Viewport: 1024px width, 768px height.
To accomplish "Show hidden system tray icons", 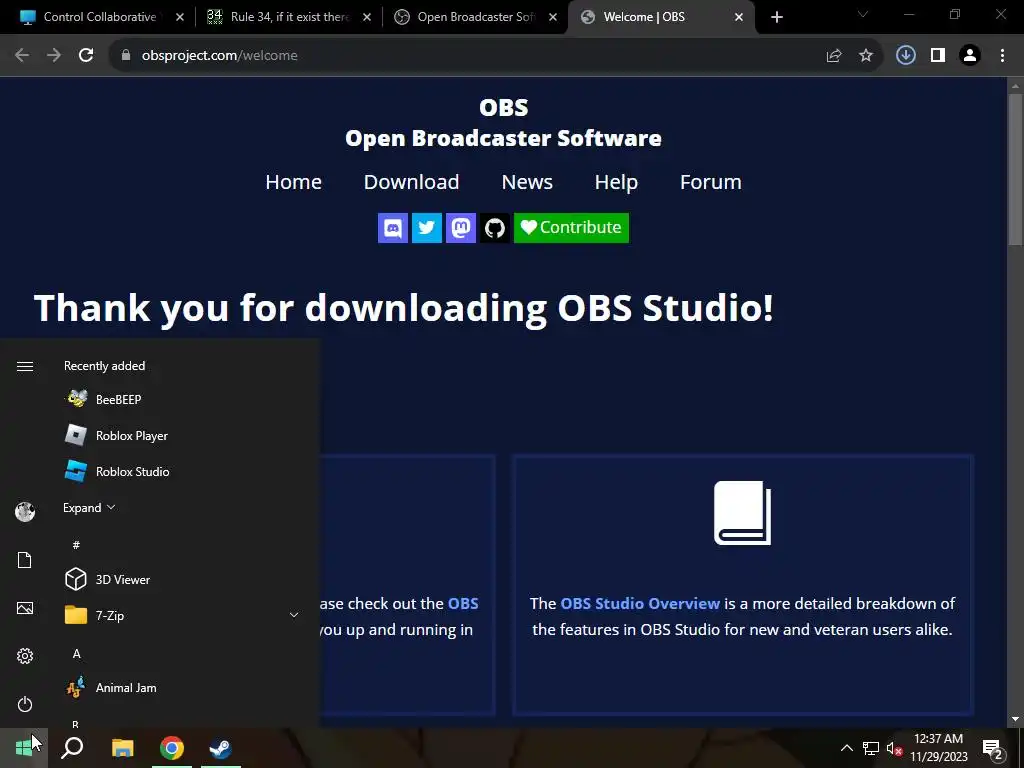I will (x=846, y=748).
